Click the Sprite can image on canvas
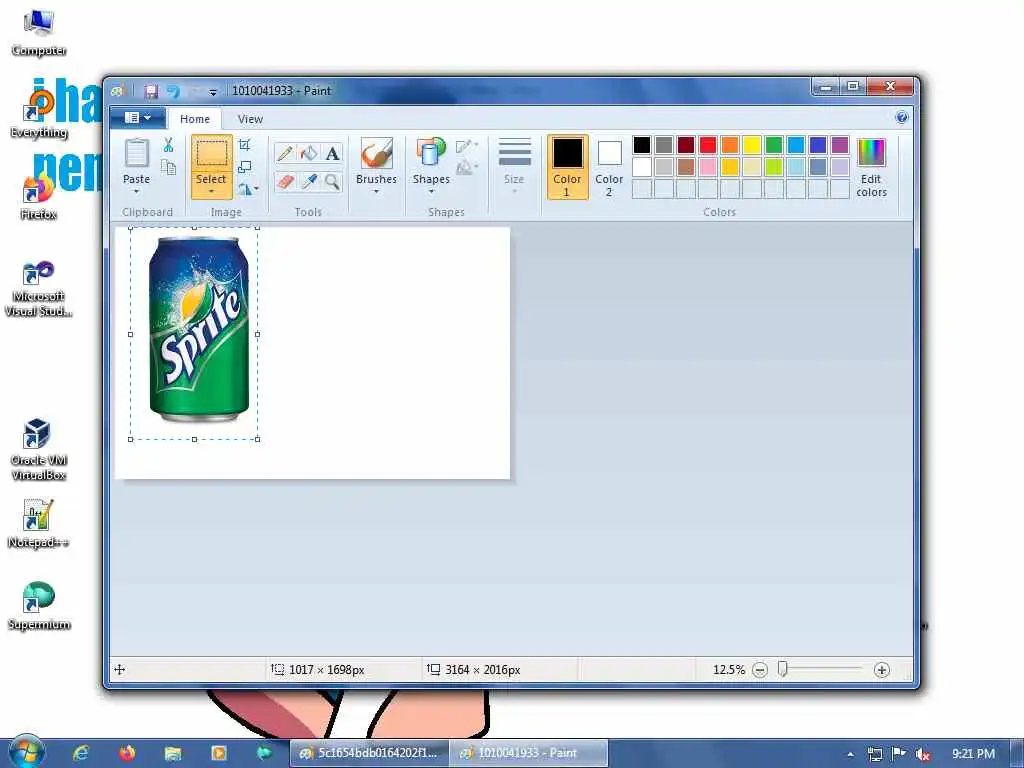The height and width of the screenshot is (768, 1024). (199, 328)
